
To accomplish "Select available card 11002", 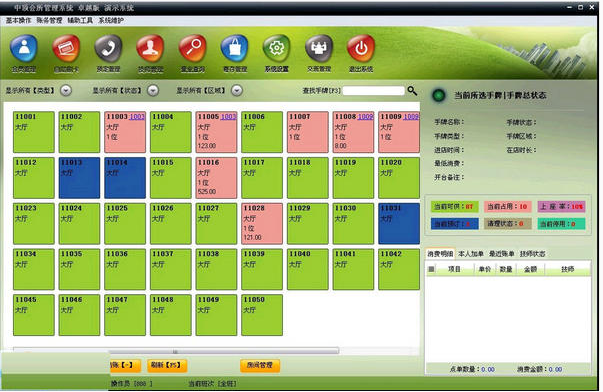I will point(79,132).
